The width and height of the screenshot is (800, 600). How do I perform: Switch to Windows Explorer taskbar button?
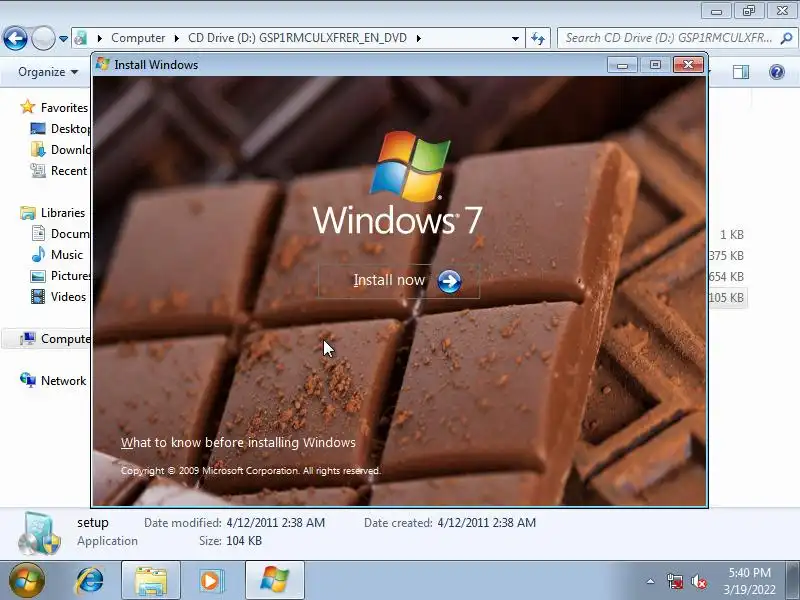tap(151, 580)
